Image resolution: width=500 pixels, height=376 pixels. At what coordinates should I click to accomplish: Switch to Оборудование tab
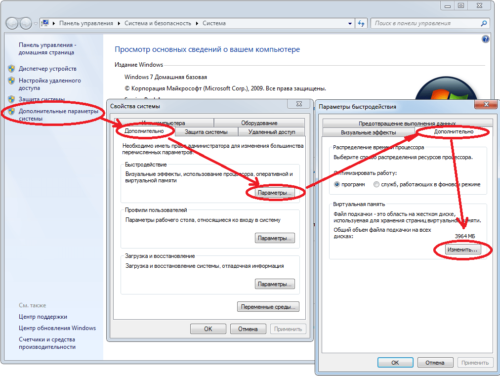[x=259, y=123]
